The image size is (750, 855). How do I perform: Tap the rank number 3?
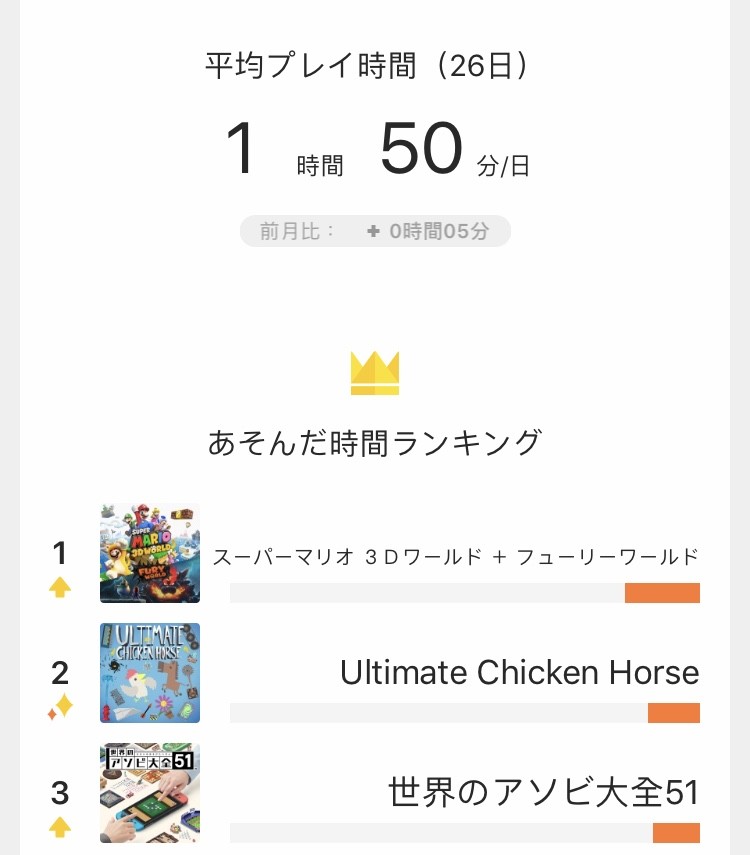click(x=60, y=793)
